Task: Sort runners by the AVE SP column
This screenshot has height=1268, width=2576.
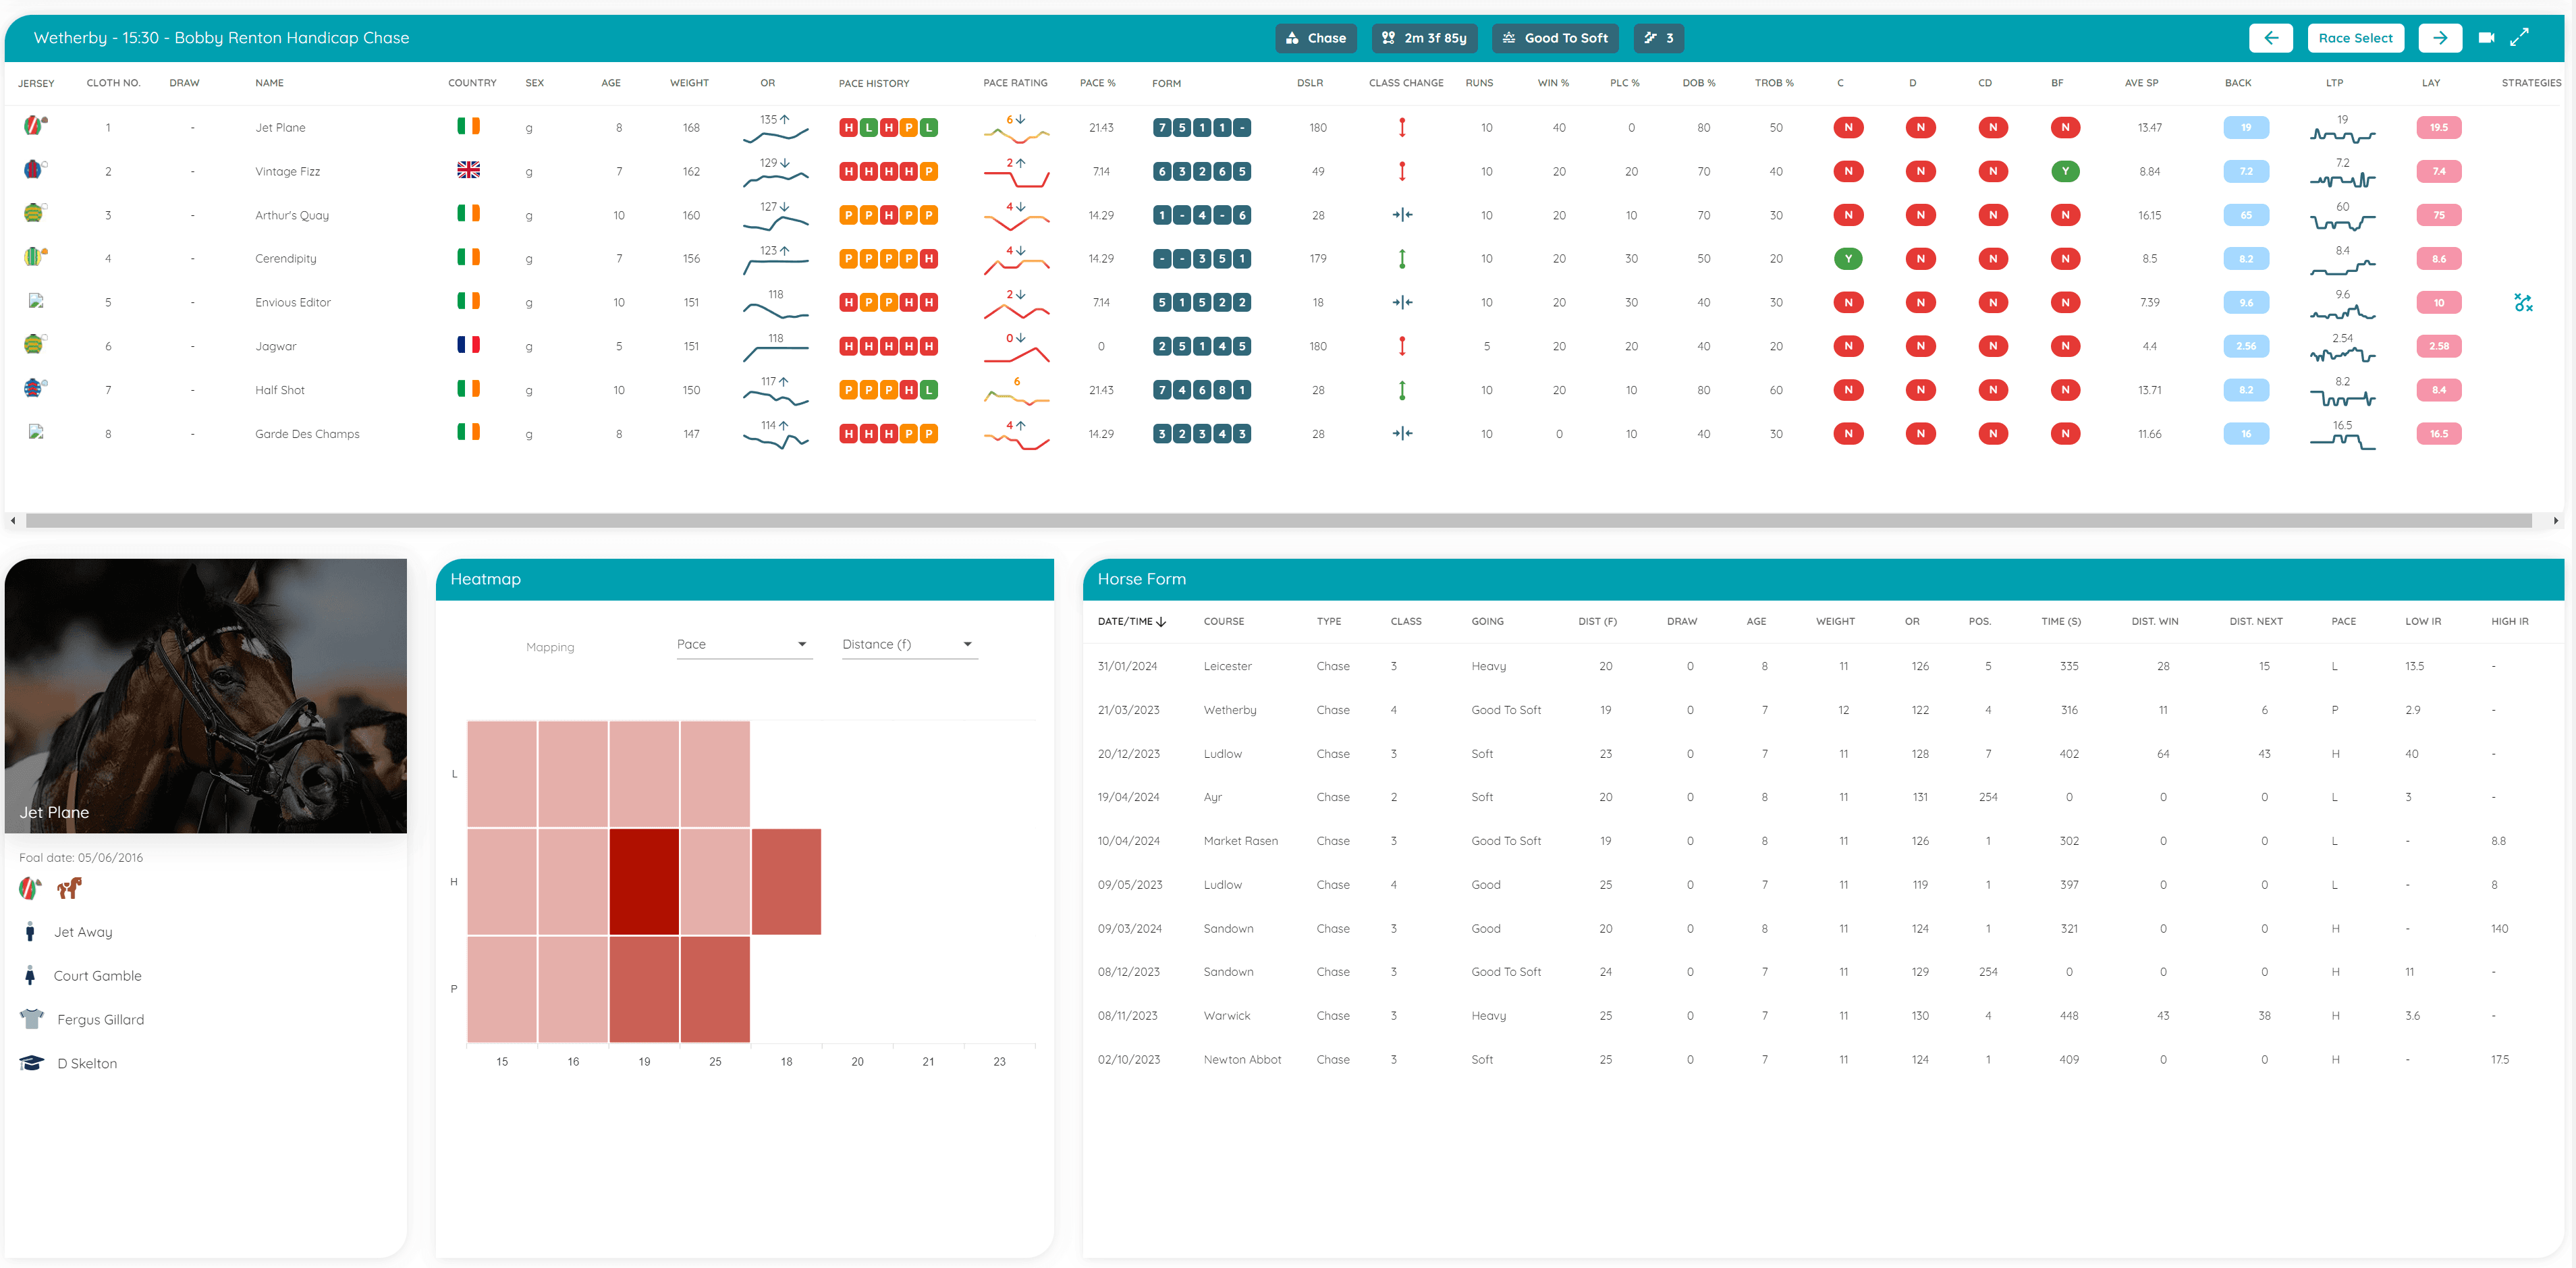Action: pyautogui.click(x=2141, y=83)
